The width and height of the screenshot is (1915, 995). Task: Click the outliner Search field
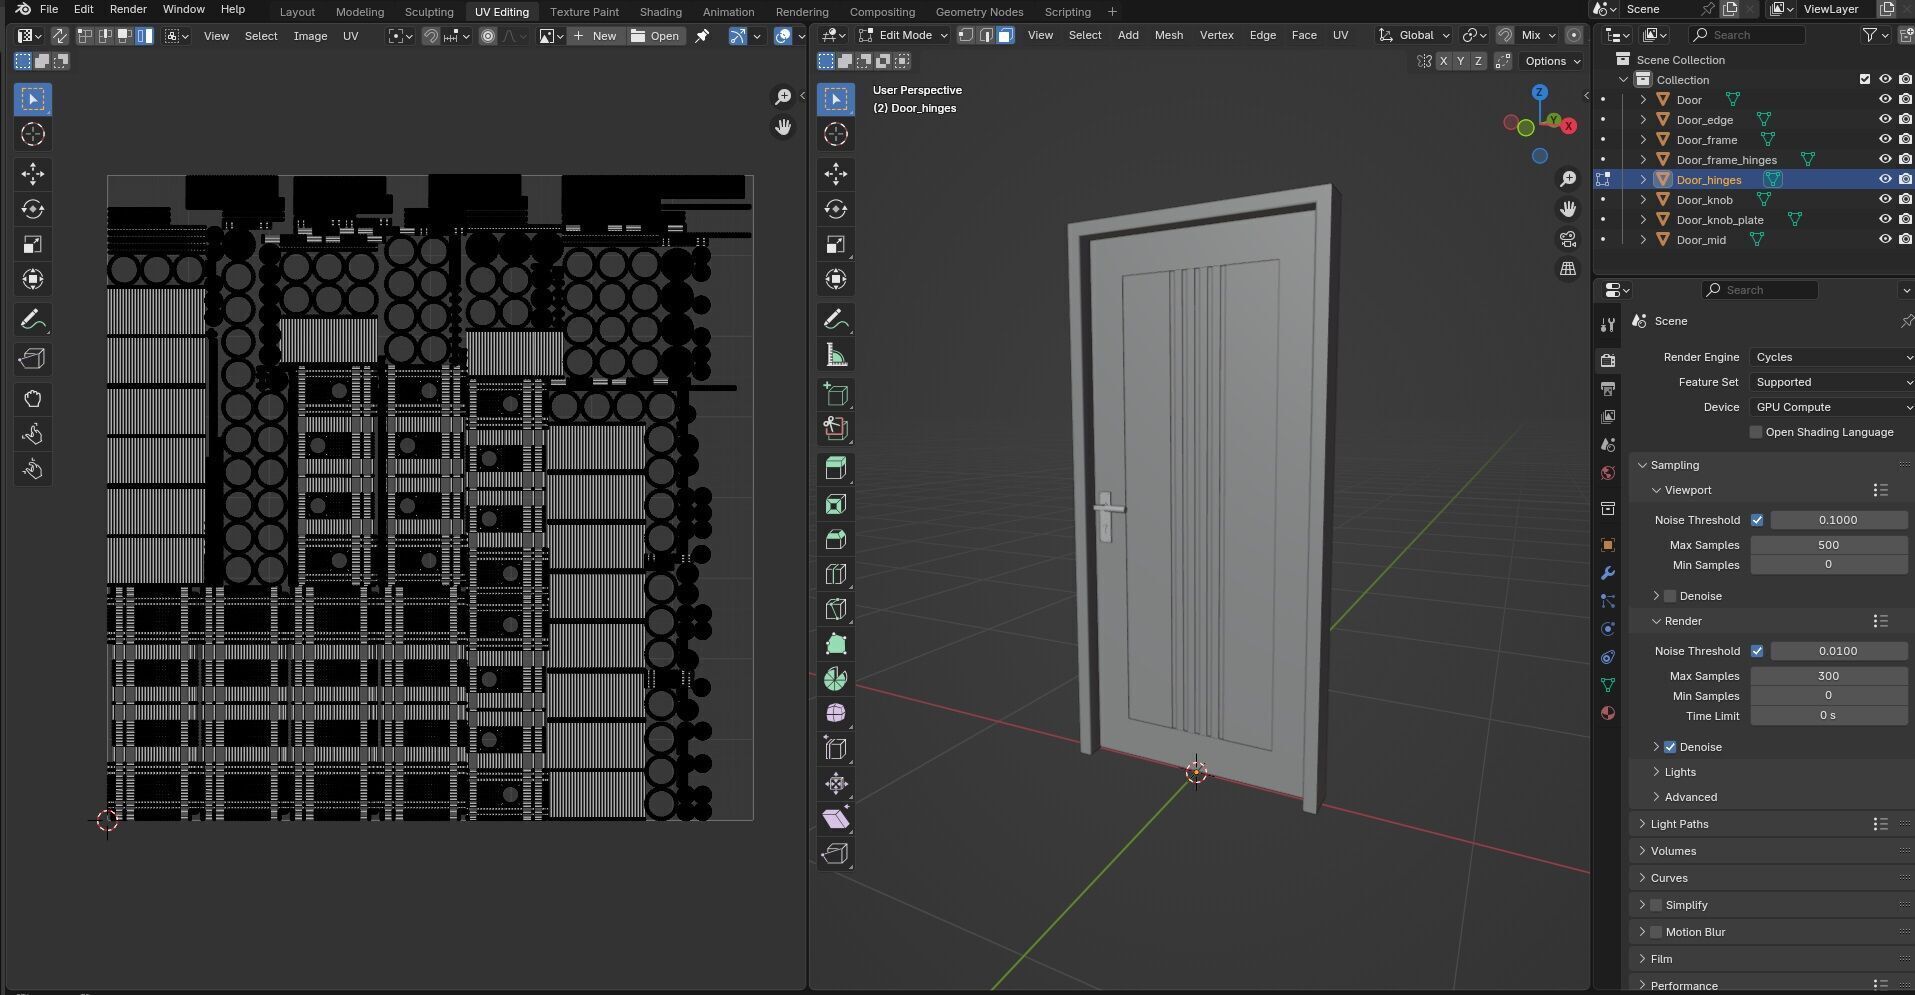pos(1746,35)
